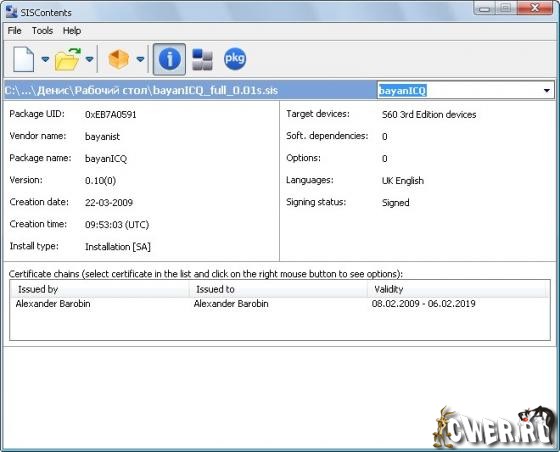Open the Help menu

pos(72,31)
